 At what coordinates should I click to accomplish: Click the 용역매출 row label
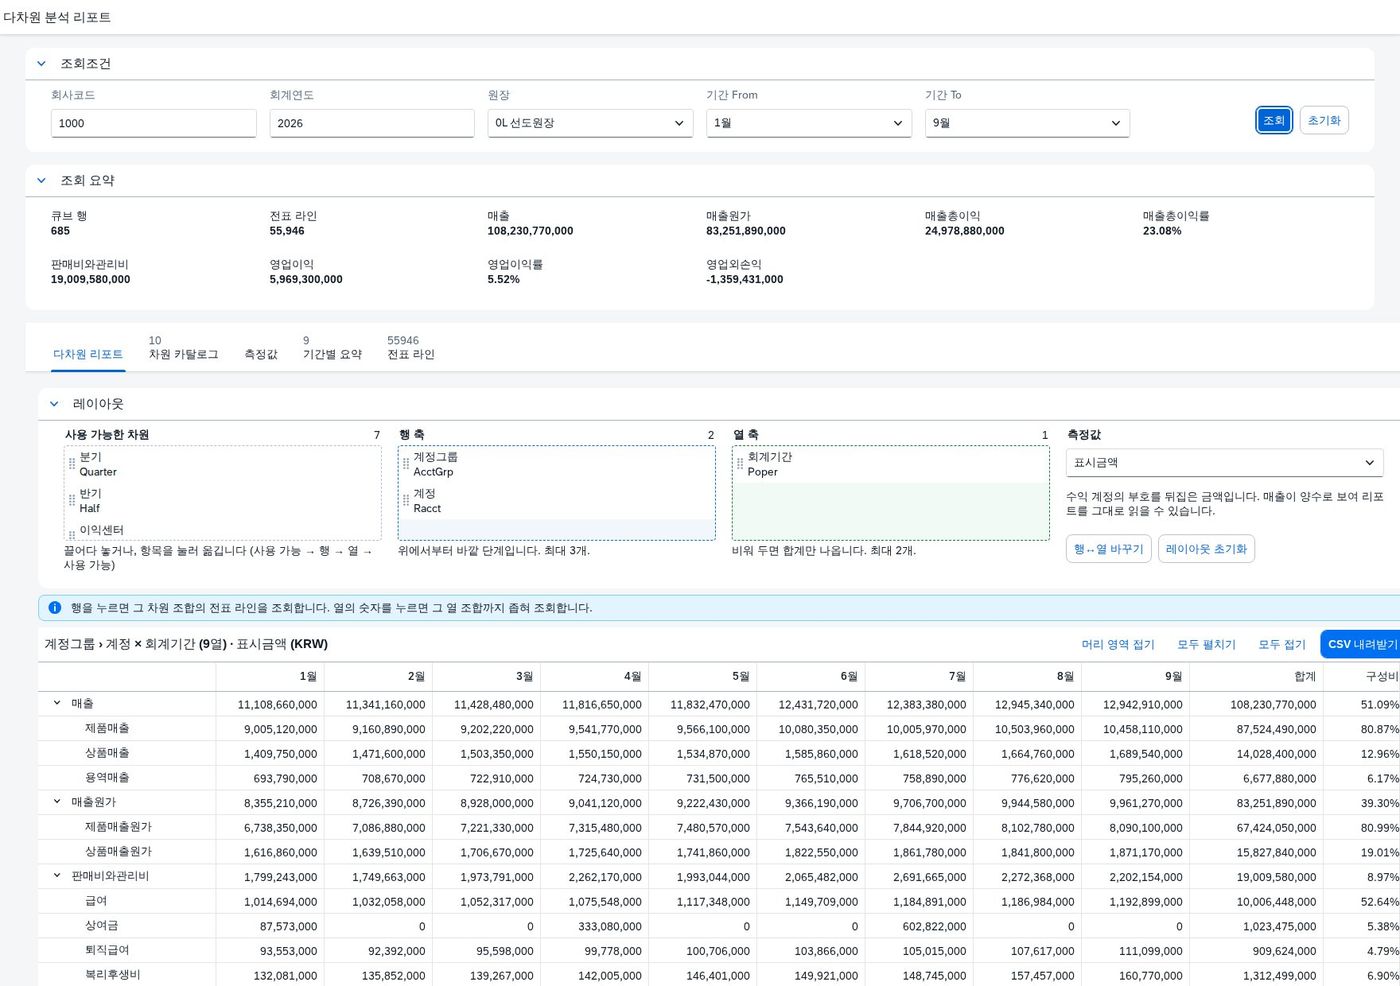click(x=107, y=777)
